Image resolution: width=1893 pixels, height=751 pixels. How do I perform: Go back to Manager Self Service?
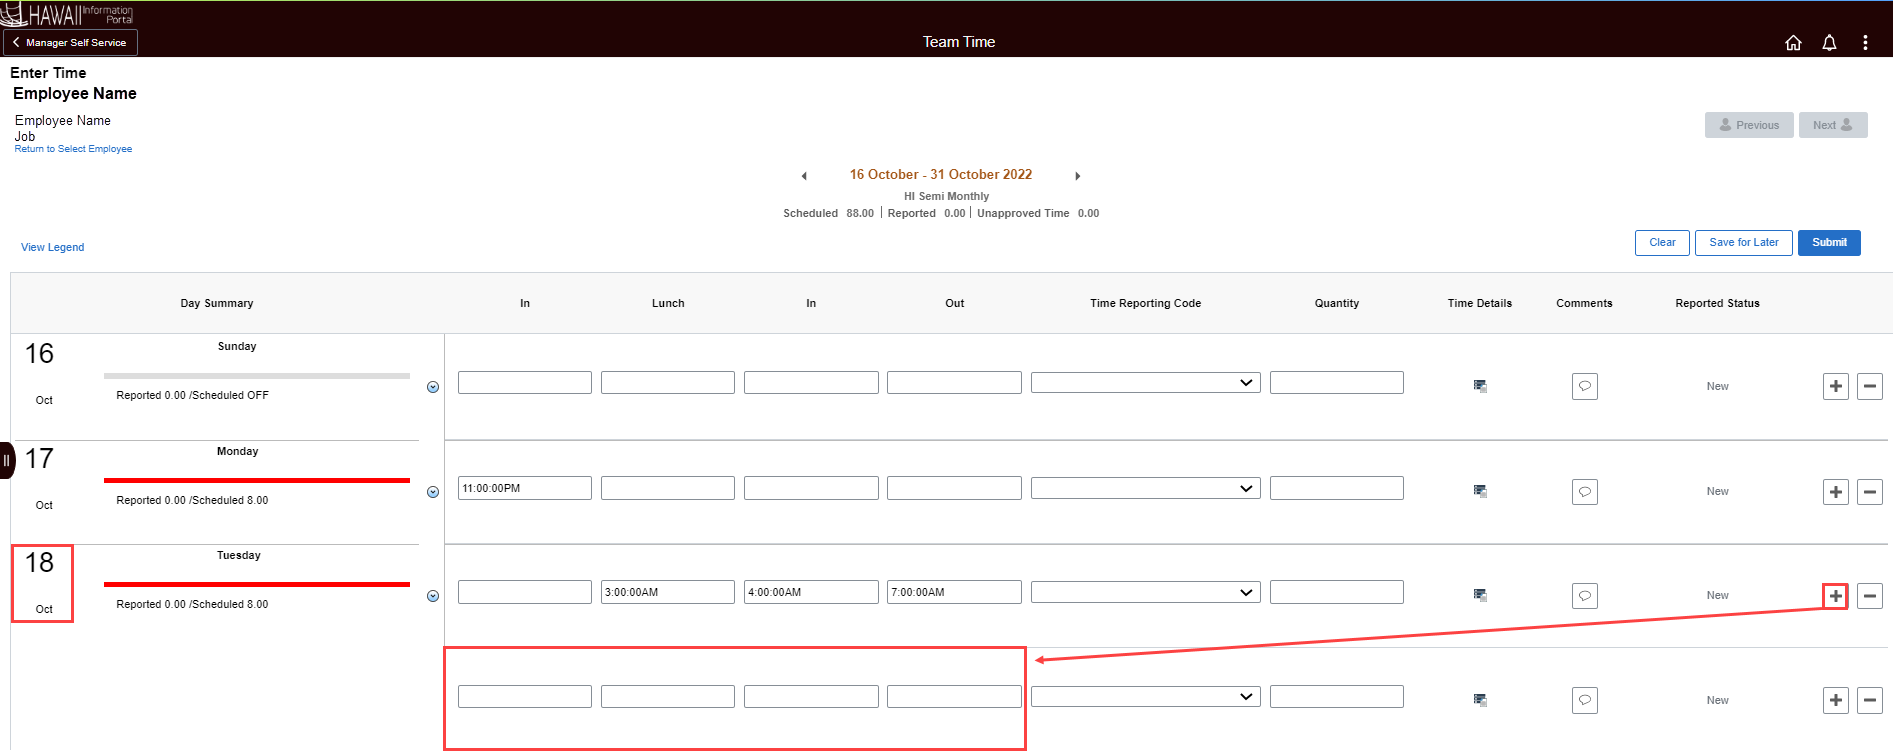tap(70, 42)
